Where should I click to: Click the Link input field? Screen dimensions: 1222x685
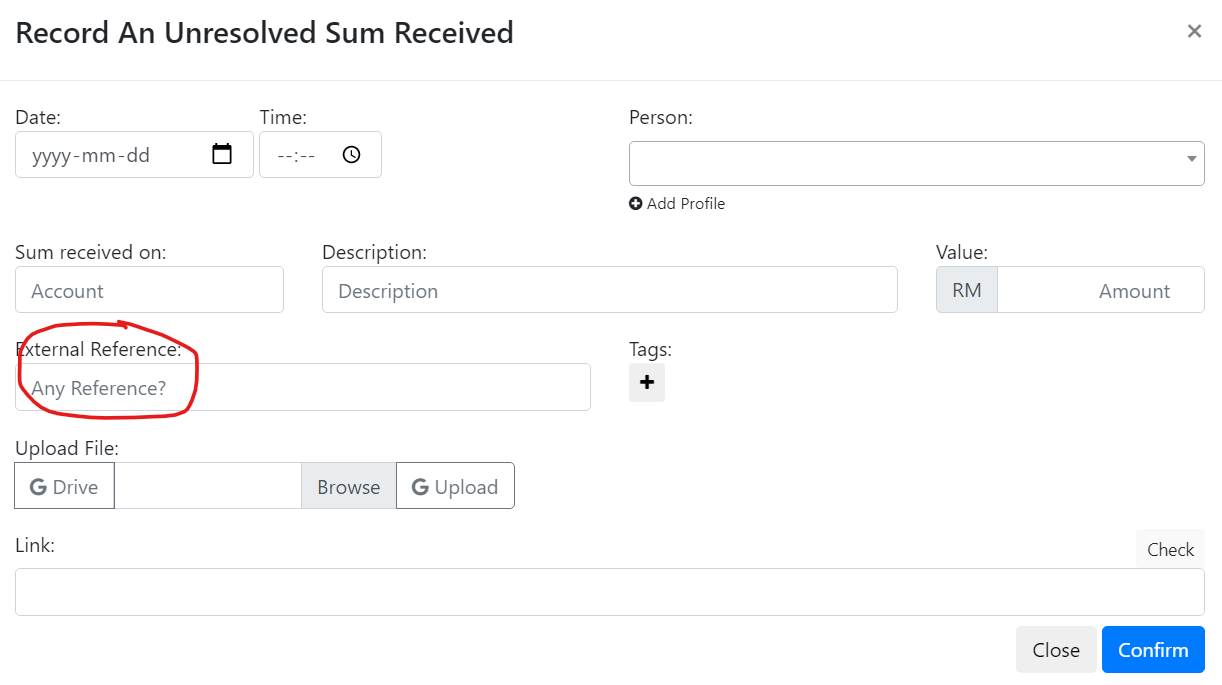point(610,592)
